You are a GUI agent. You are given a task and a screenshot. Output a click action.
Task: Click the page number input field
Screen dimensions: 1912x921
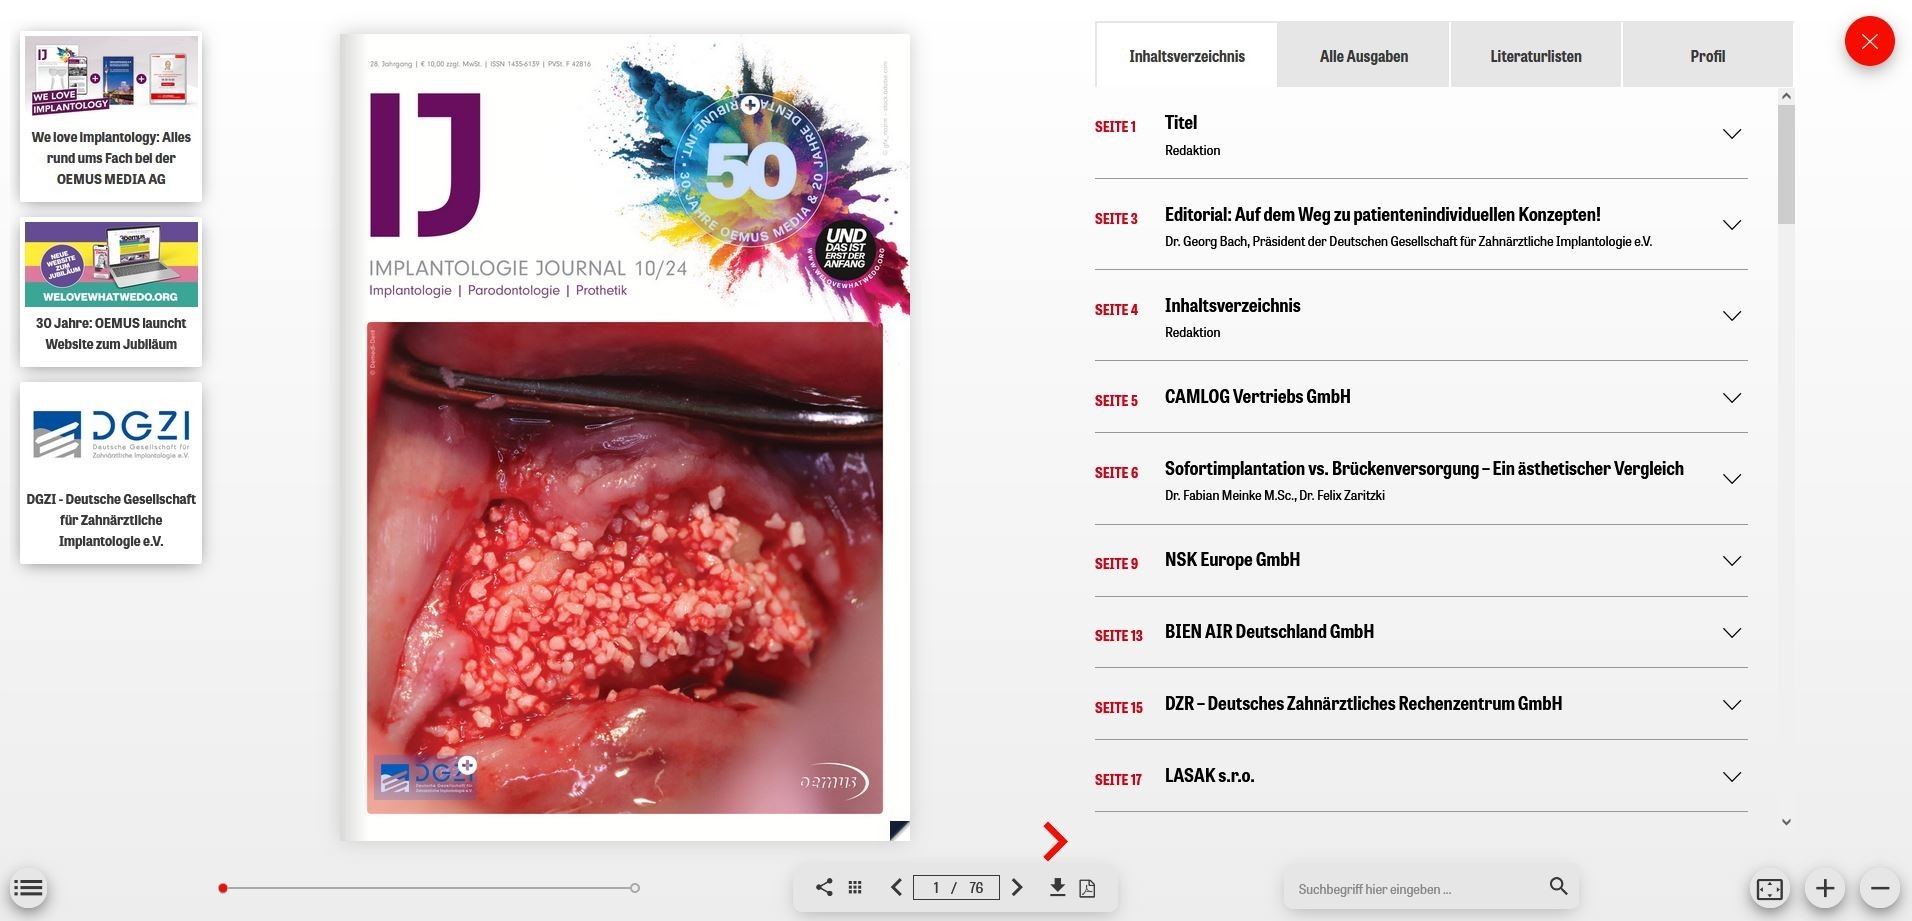(x=956, y=887)
